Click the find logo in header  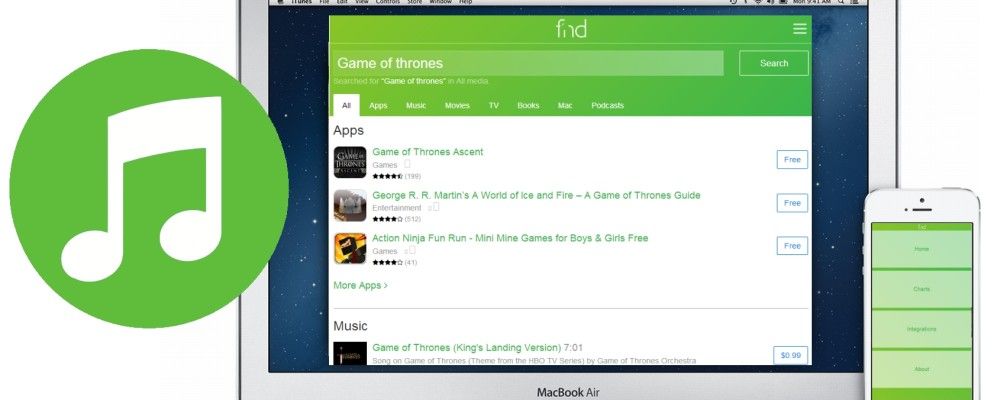point(571,29)
